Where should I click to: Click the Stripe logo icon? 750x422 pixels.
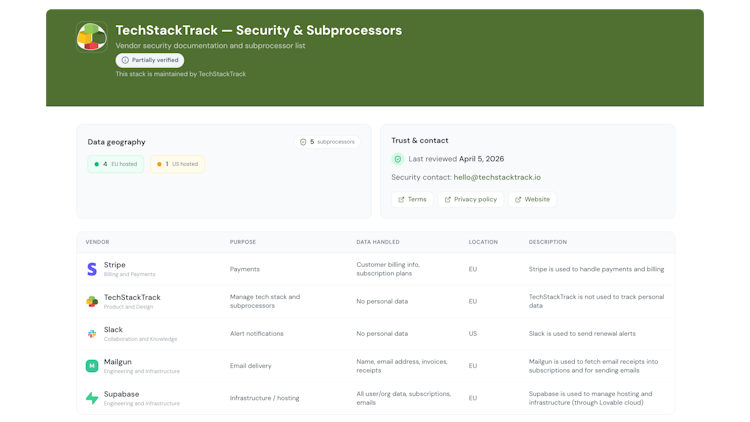92,269
